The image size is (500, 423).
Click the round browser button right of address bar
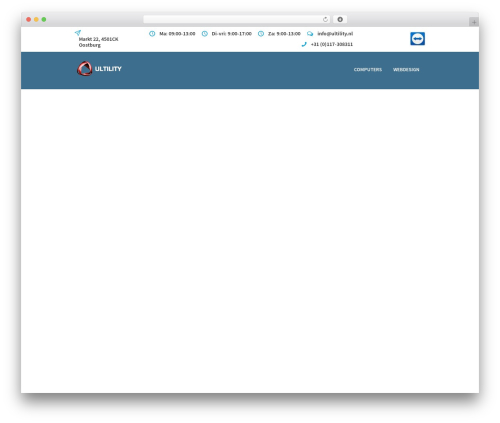[x=340, y=20]
